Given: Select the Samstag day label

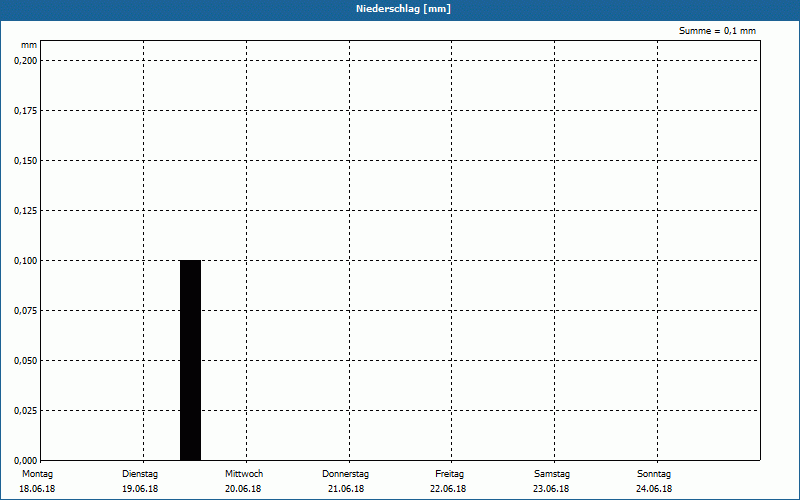Looking at the screenshot, I should (x=552, y=474).
